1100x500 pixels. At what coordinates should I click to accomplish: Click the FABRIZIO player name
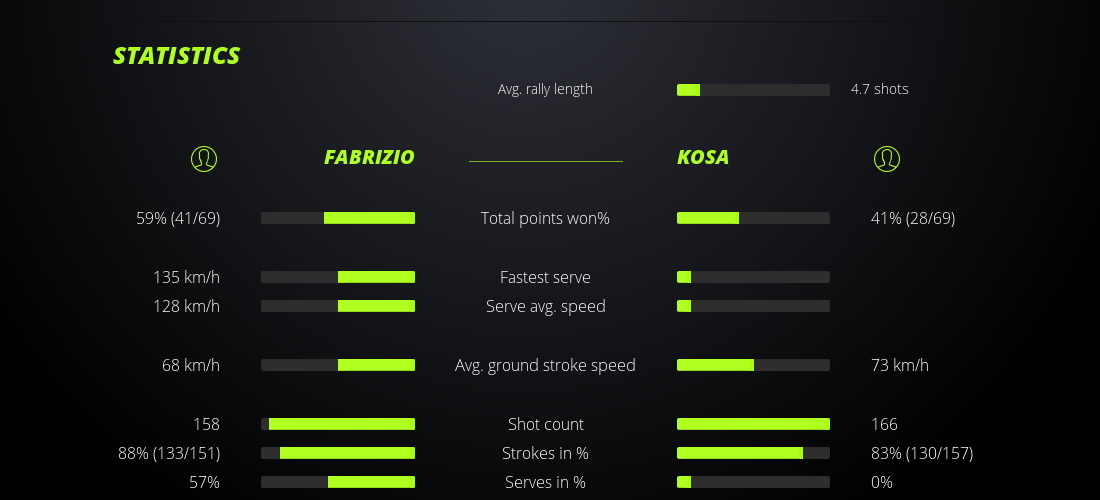click(369, 157)
